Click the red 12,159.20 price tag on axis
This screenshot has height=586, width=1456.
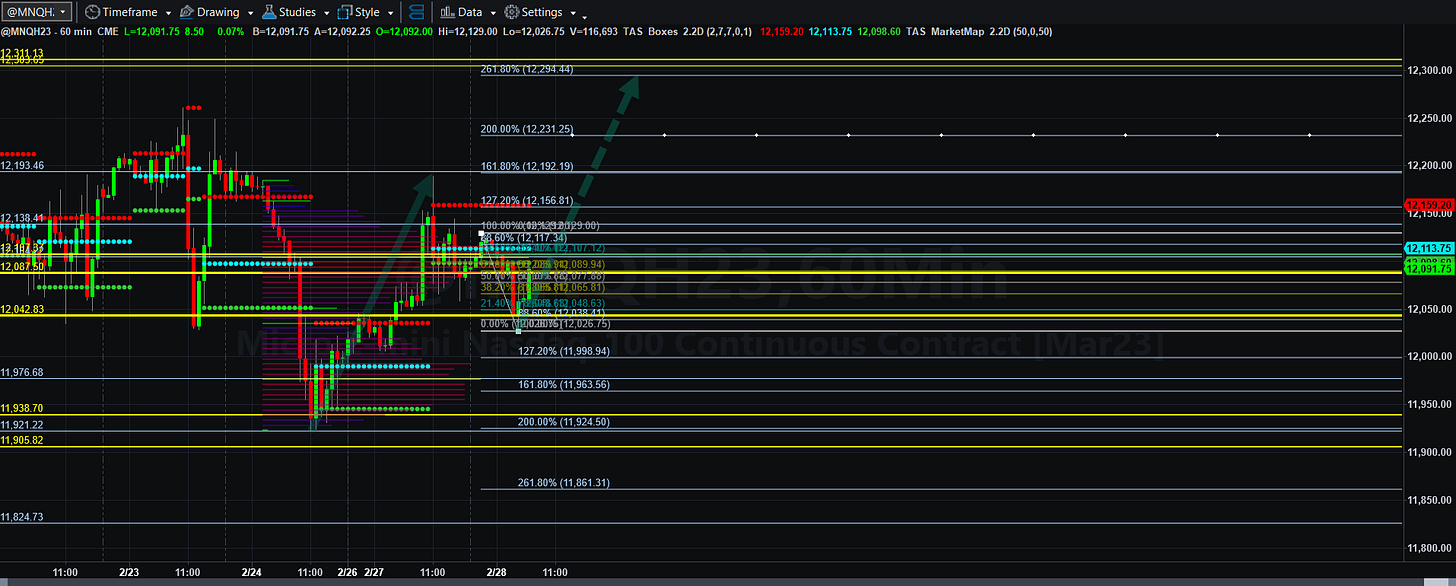1429,204
